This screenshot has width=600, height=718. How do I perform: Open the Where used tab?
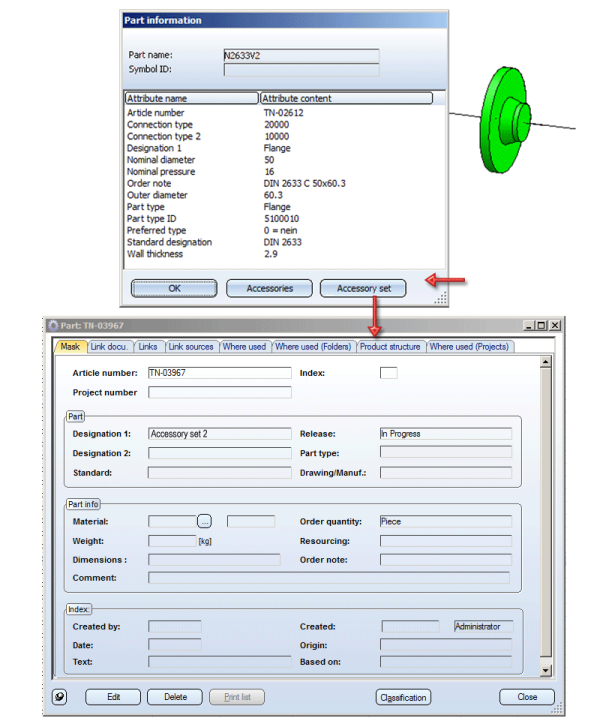[x=244, y=347]
